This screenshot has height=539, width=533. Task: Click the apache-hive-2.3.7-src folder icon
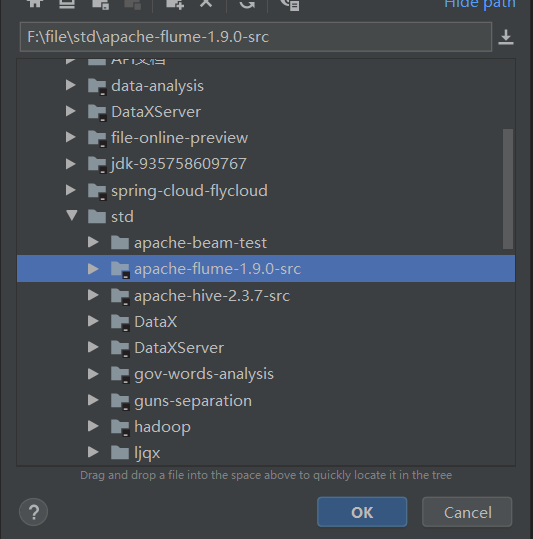click(120, 296)
